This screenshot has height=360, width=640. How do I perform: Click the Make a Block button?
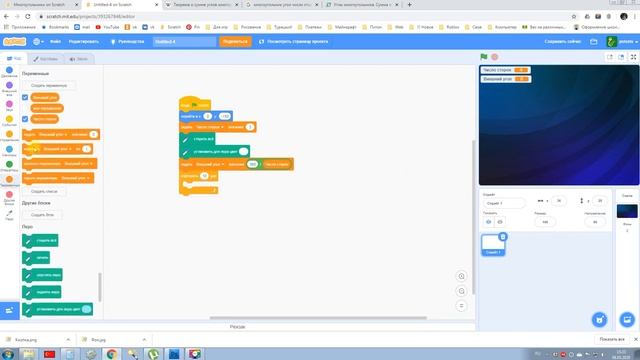point(42,215)
